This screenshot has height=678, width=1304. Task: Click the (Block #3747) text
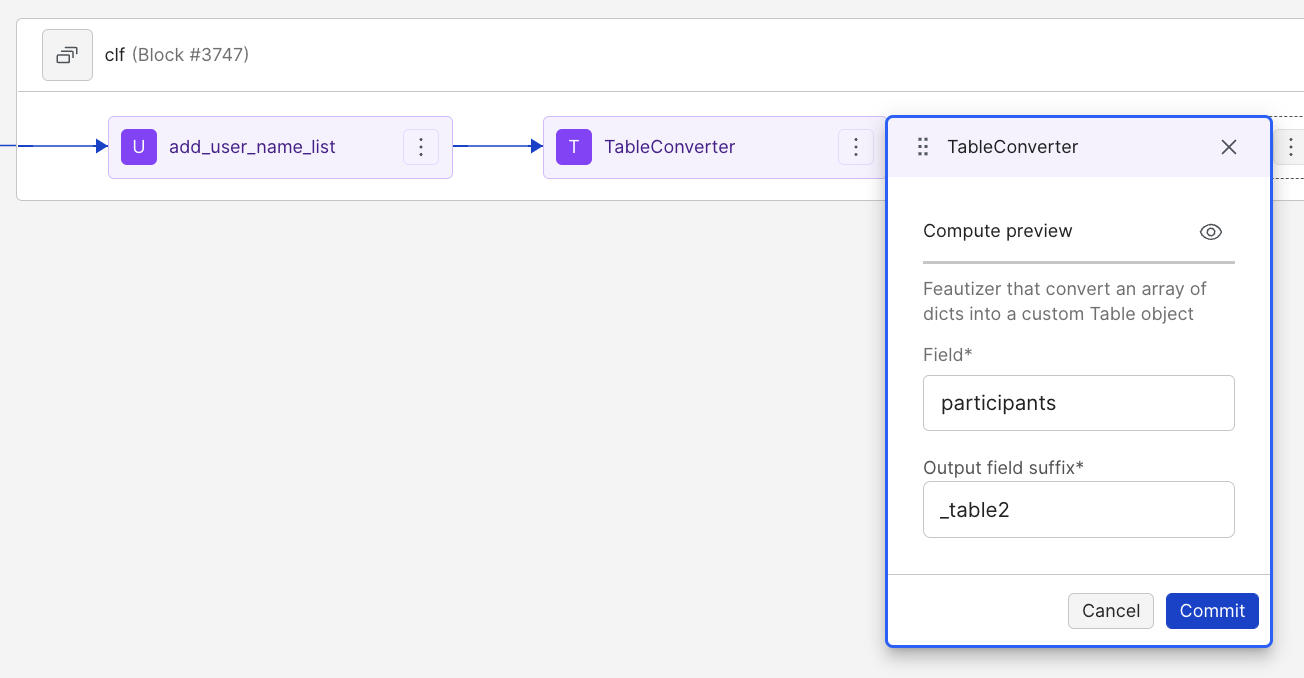click(191, 55)
